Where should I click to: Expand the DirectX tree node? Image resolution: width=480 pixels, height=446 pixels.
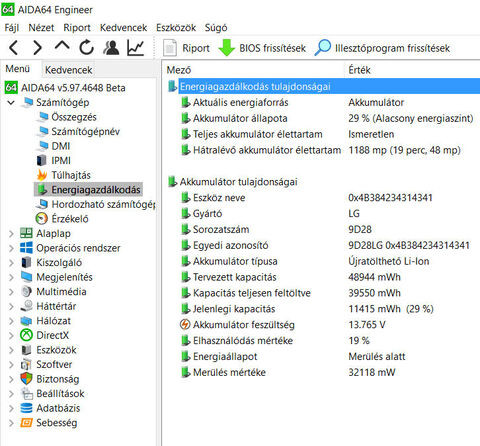(11, 335)
